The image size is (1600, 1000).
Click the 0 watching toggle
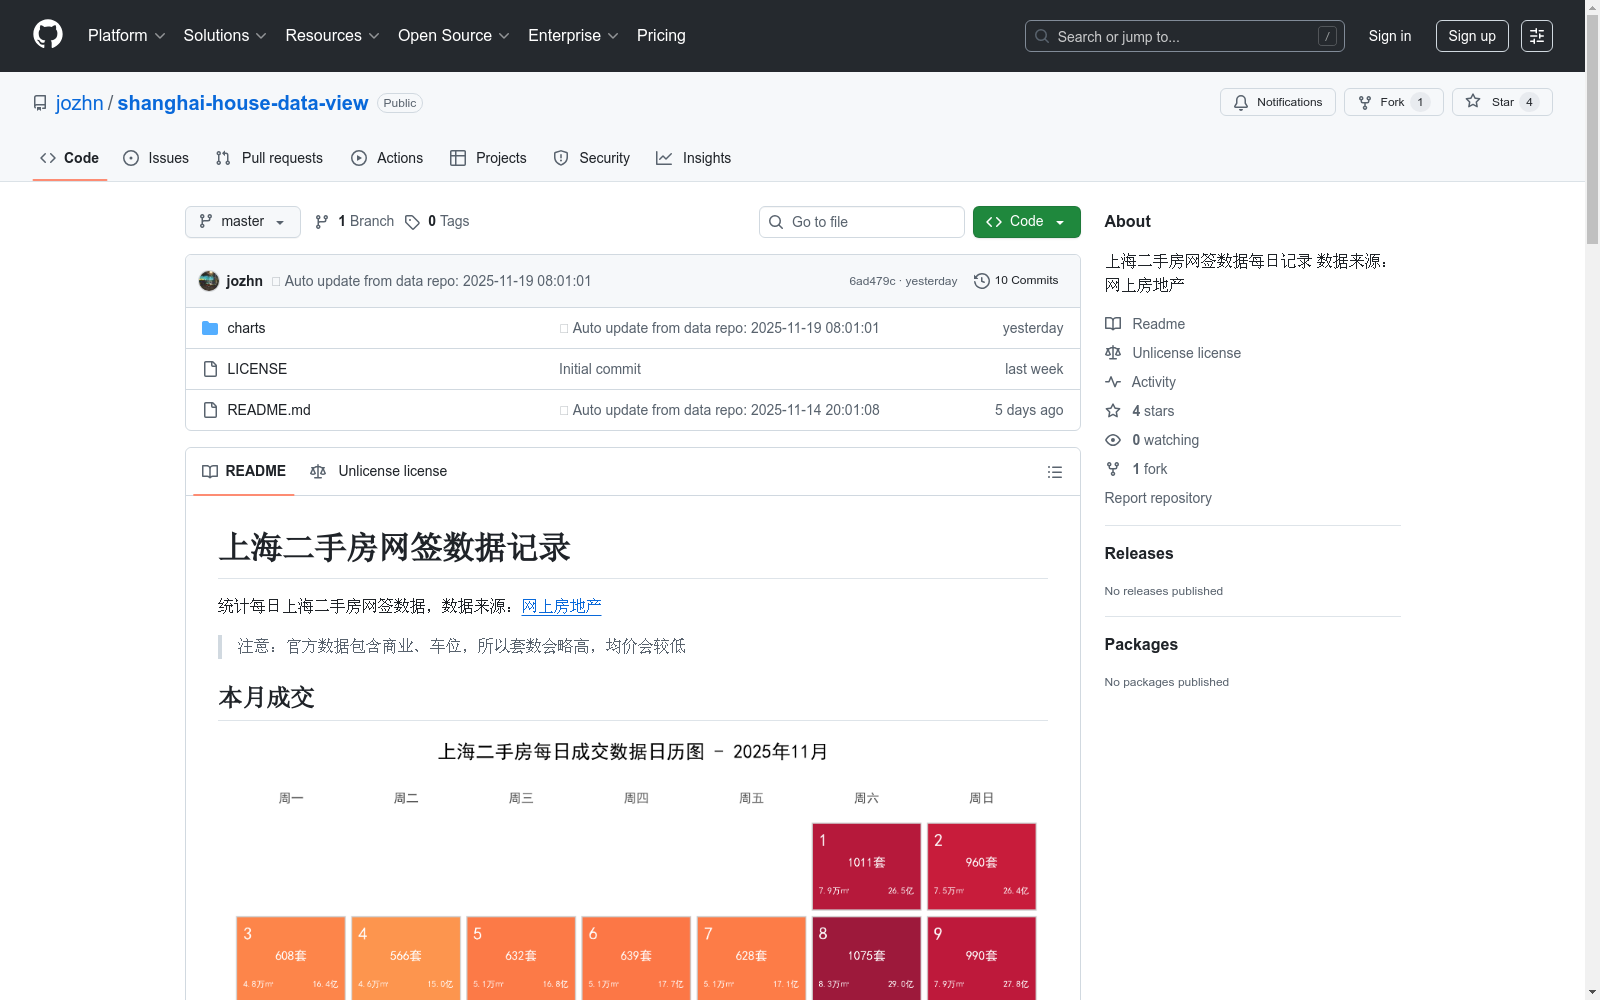click(x=1160, y=440)
